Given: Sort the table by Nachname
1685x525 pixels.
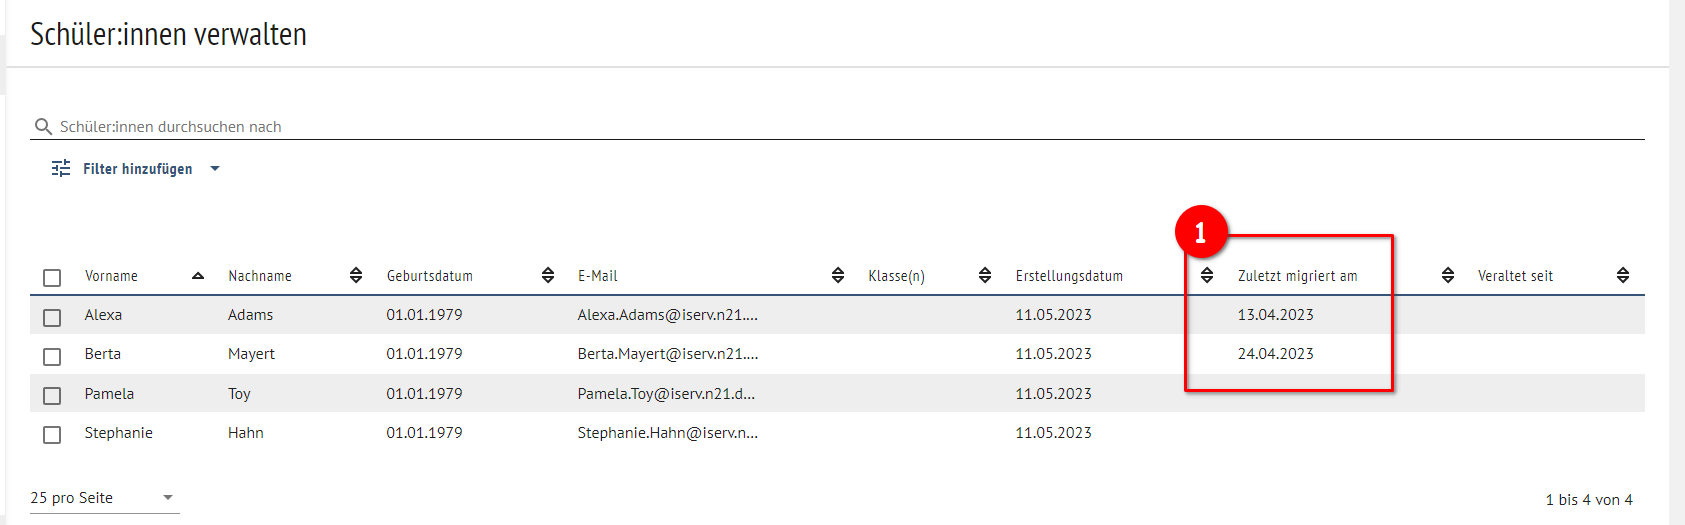Looking at the screenshot, I should (x=356, y=276).
